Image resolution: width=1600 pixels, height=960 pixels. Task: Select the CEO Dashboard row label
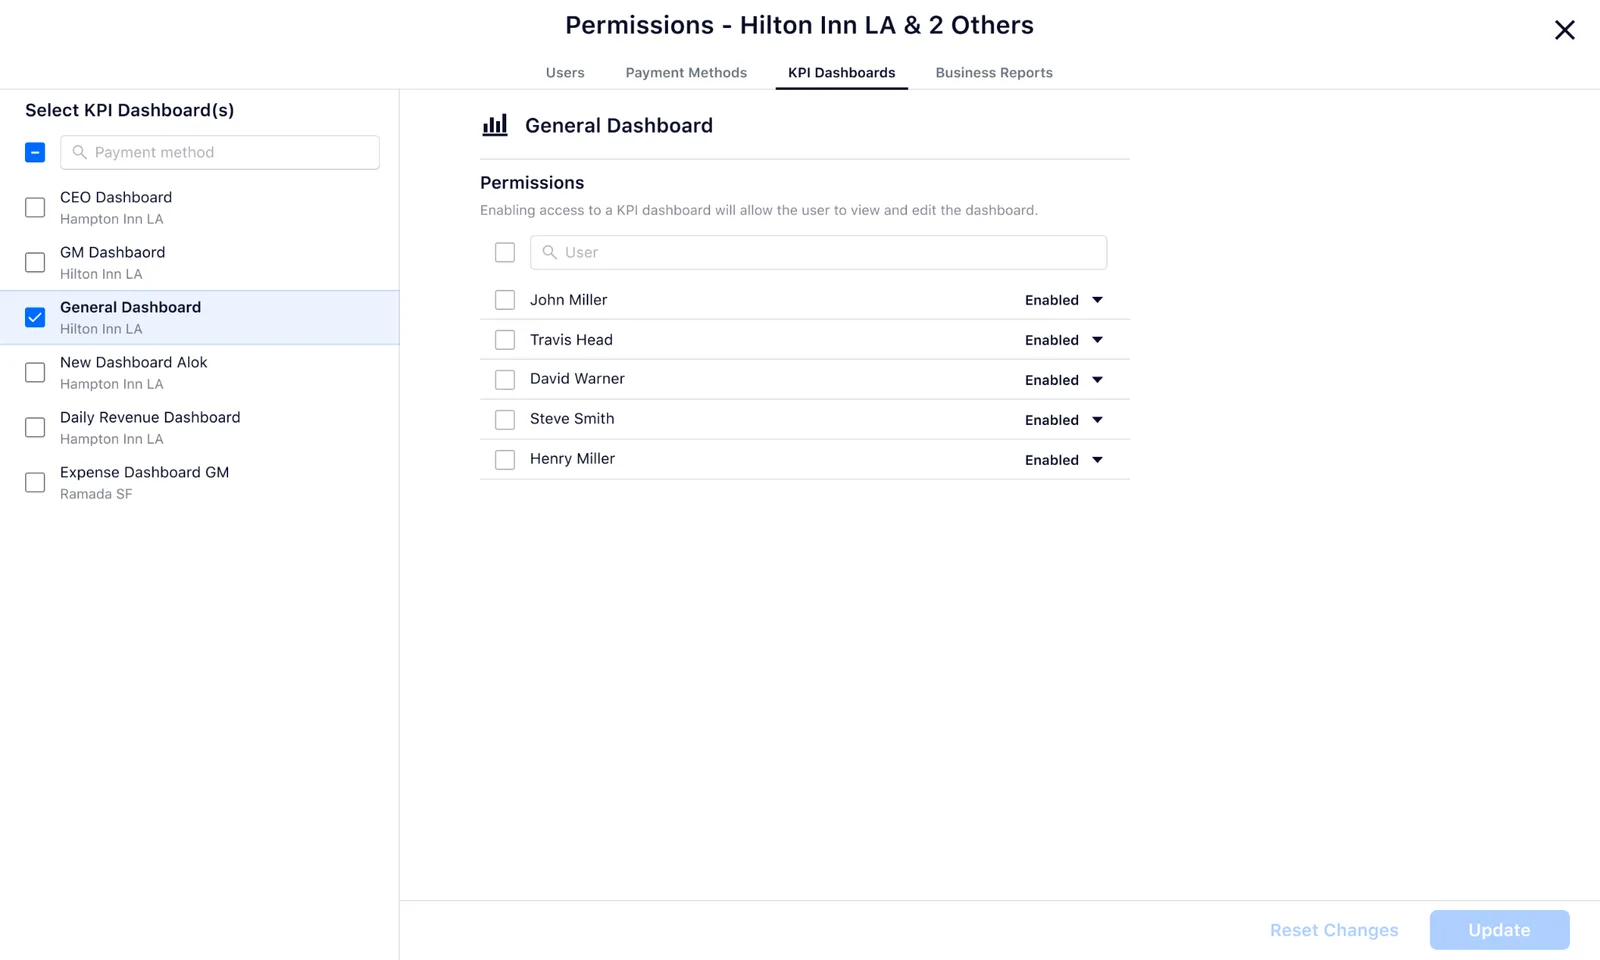click(x=116, y=197)
